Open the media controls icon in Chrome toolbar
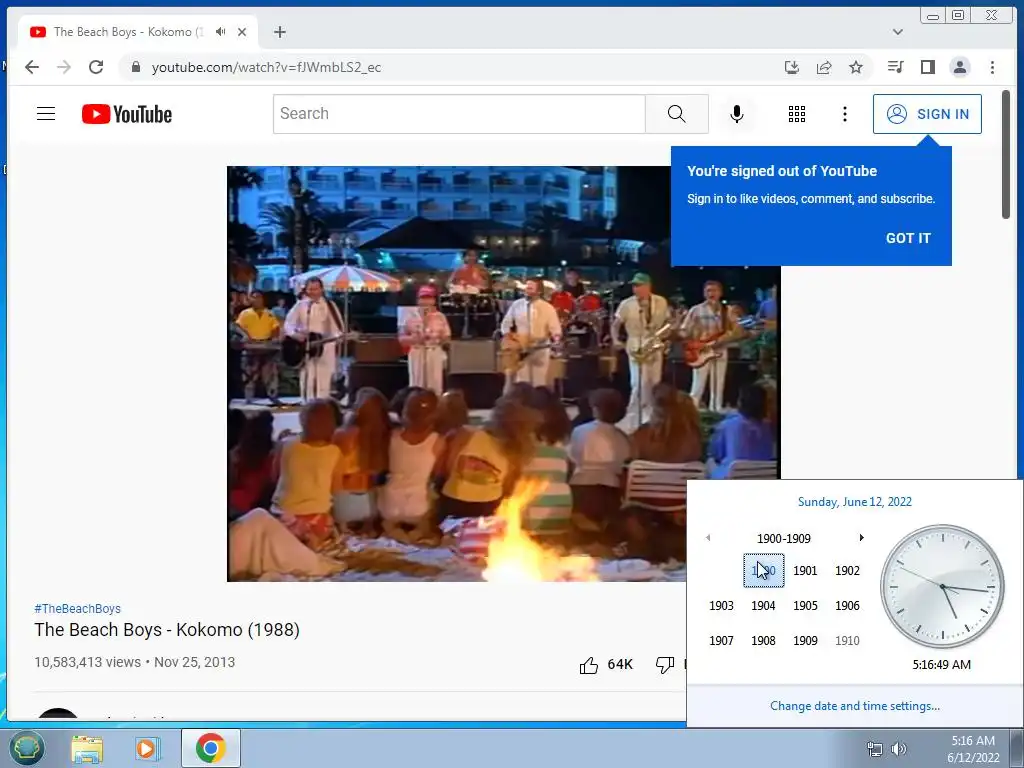Viewport: 1024px width, 768px height. pyautogui.click(x=895, y=67)
